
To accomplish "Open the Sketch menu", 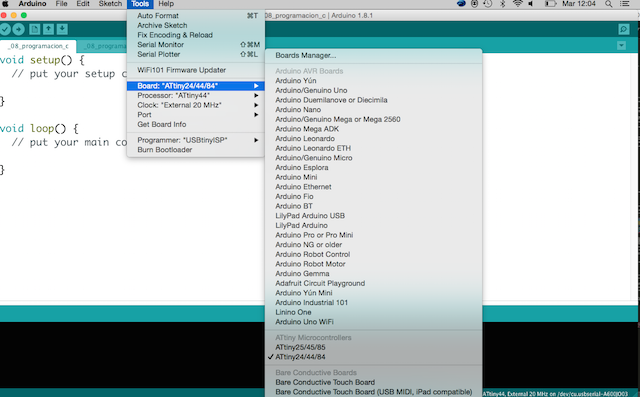I will point(110,4).
